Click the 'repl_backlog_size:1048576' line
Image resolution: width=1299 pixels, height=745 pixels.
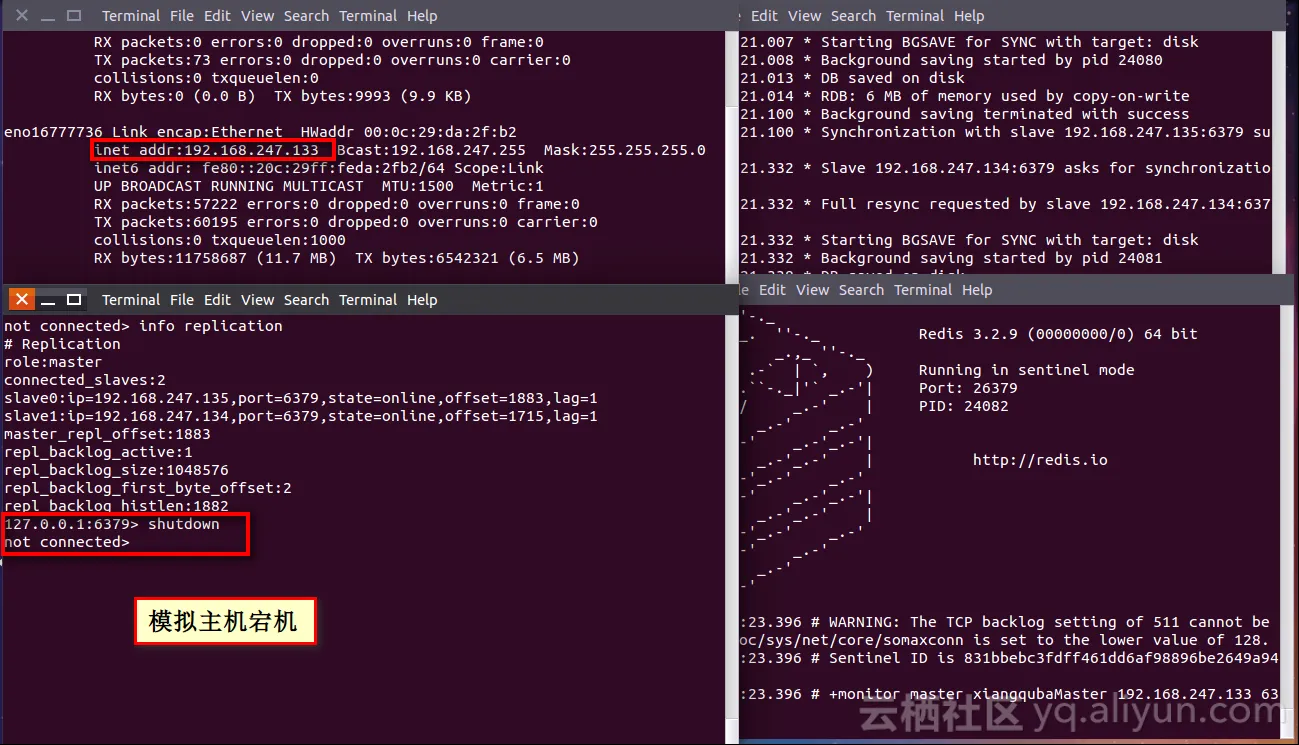[x=116, y=470]
